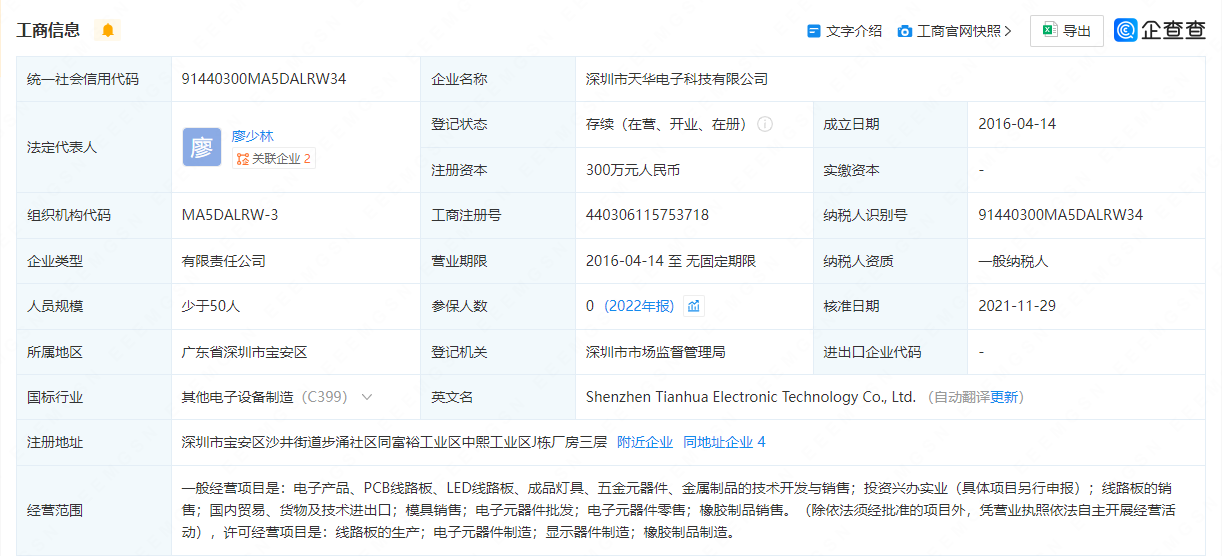This screenshot has width=1222, height=556.
Task: Click the info icon beside 存续 status
Action: pos(765,125)
